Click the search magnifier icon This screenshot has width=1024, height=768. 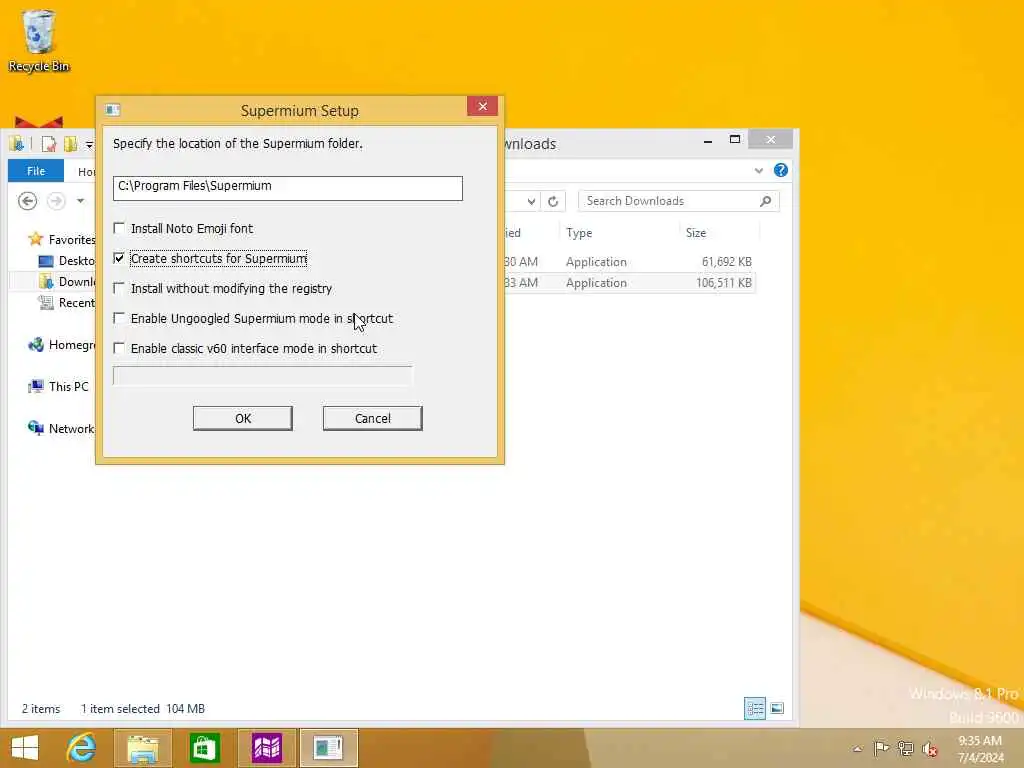coord(765,201)
